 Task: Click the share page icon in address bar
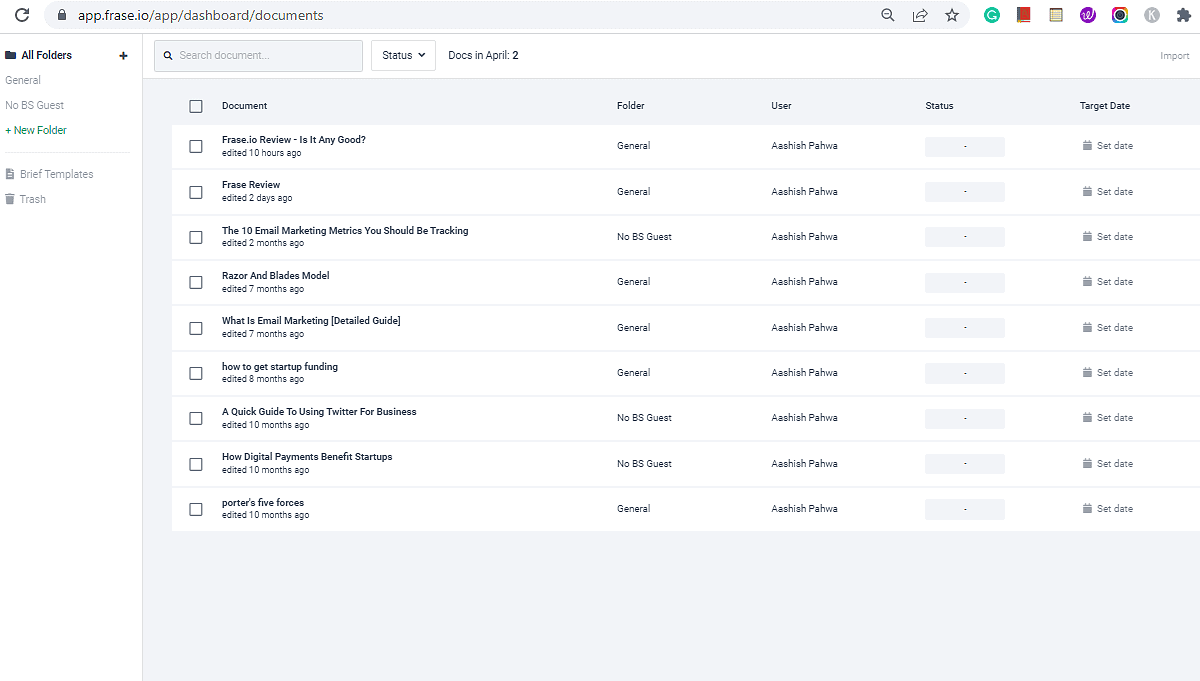[919, 15]
